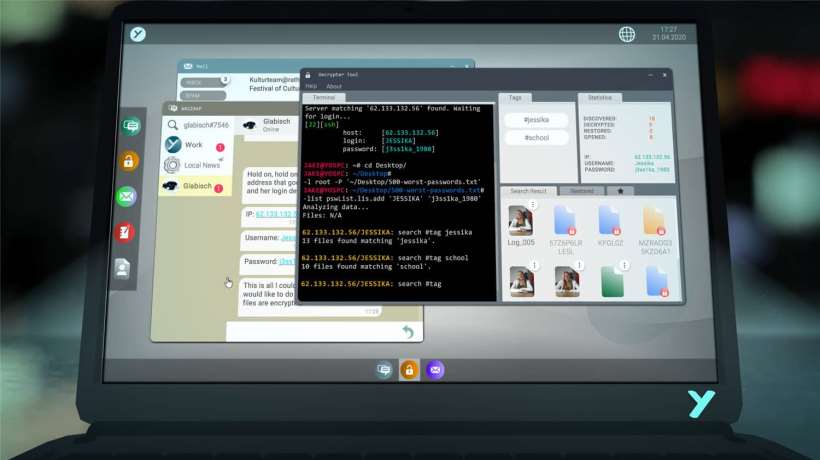The height and width of the screenshot is (460, 820).
Task: Open the first photo thumbnail in the second row
Action: tap(521, 282)
